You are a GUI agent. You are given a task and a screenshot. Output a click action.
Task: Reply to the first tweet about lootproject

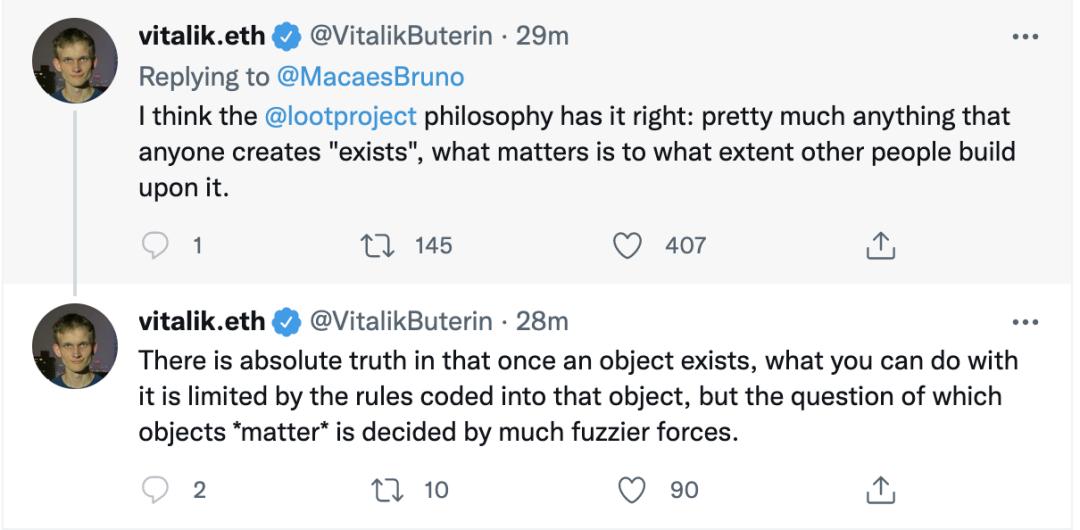(154, 245)
